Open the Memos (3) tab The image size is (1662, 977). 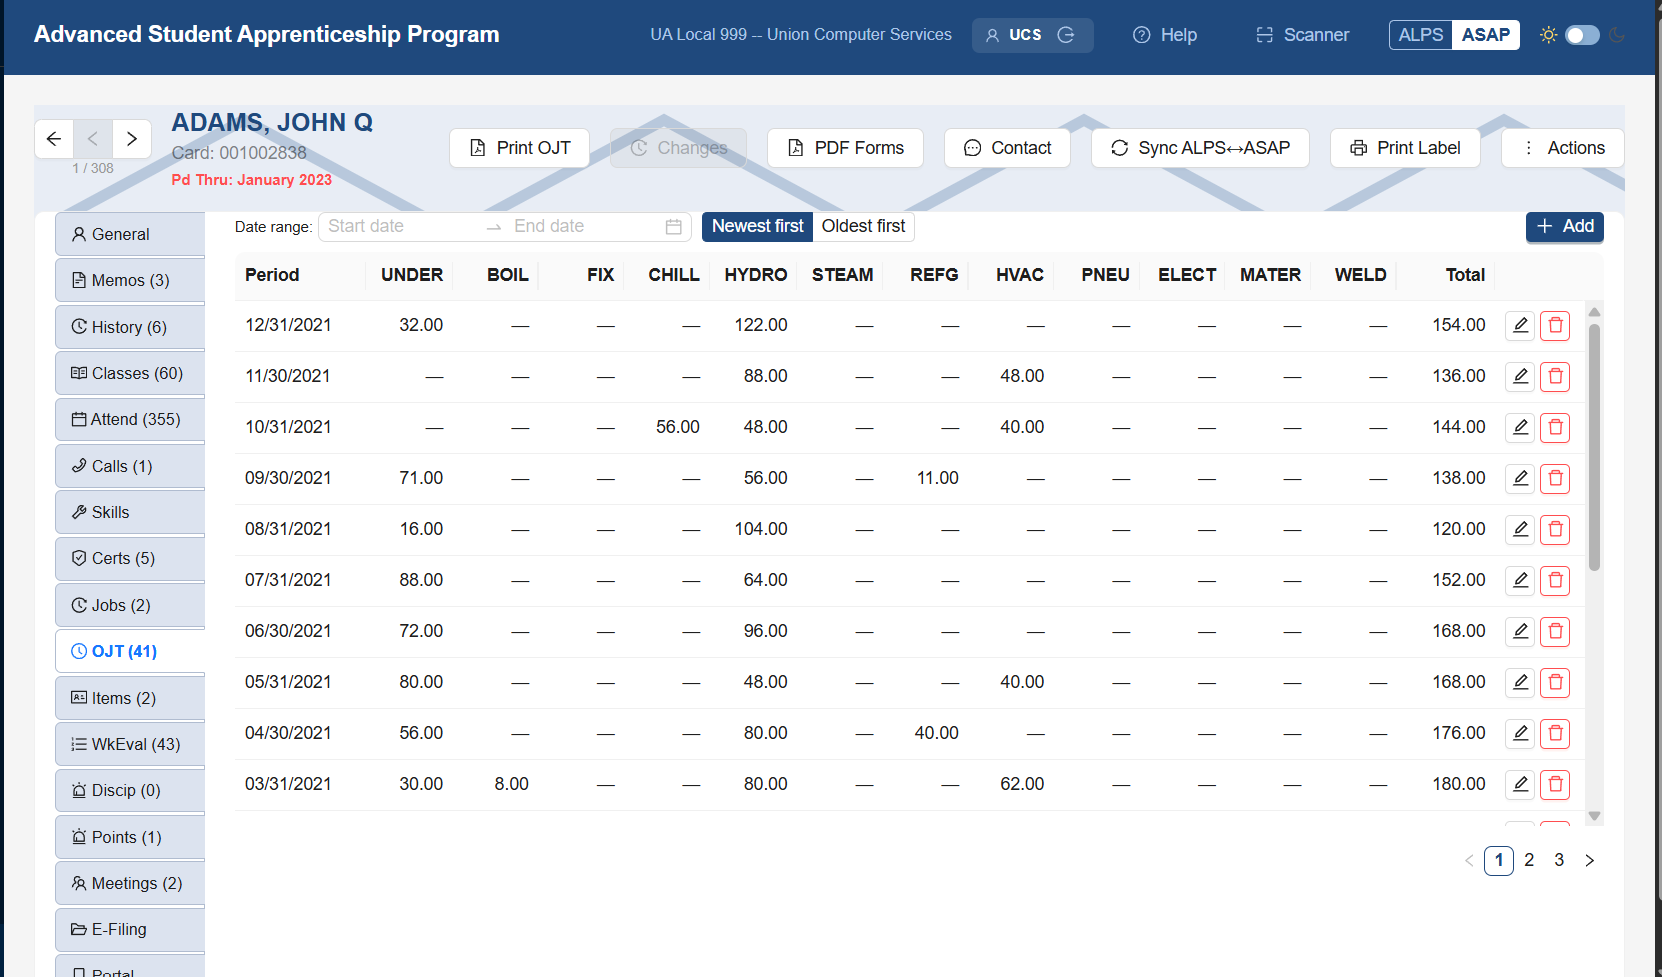pos(130,280)
